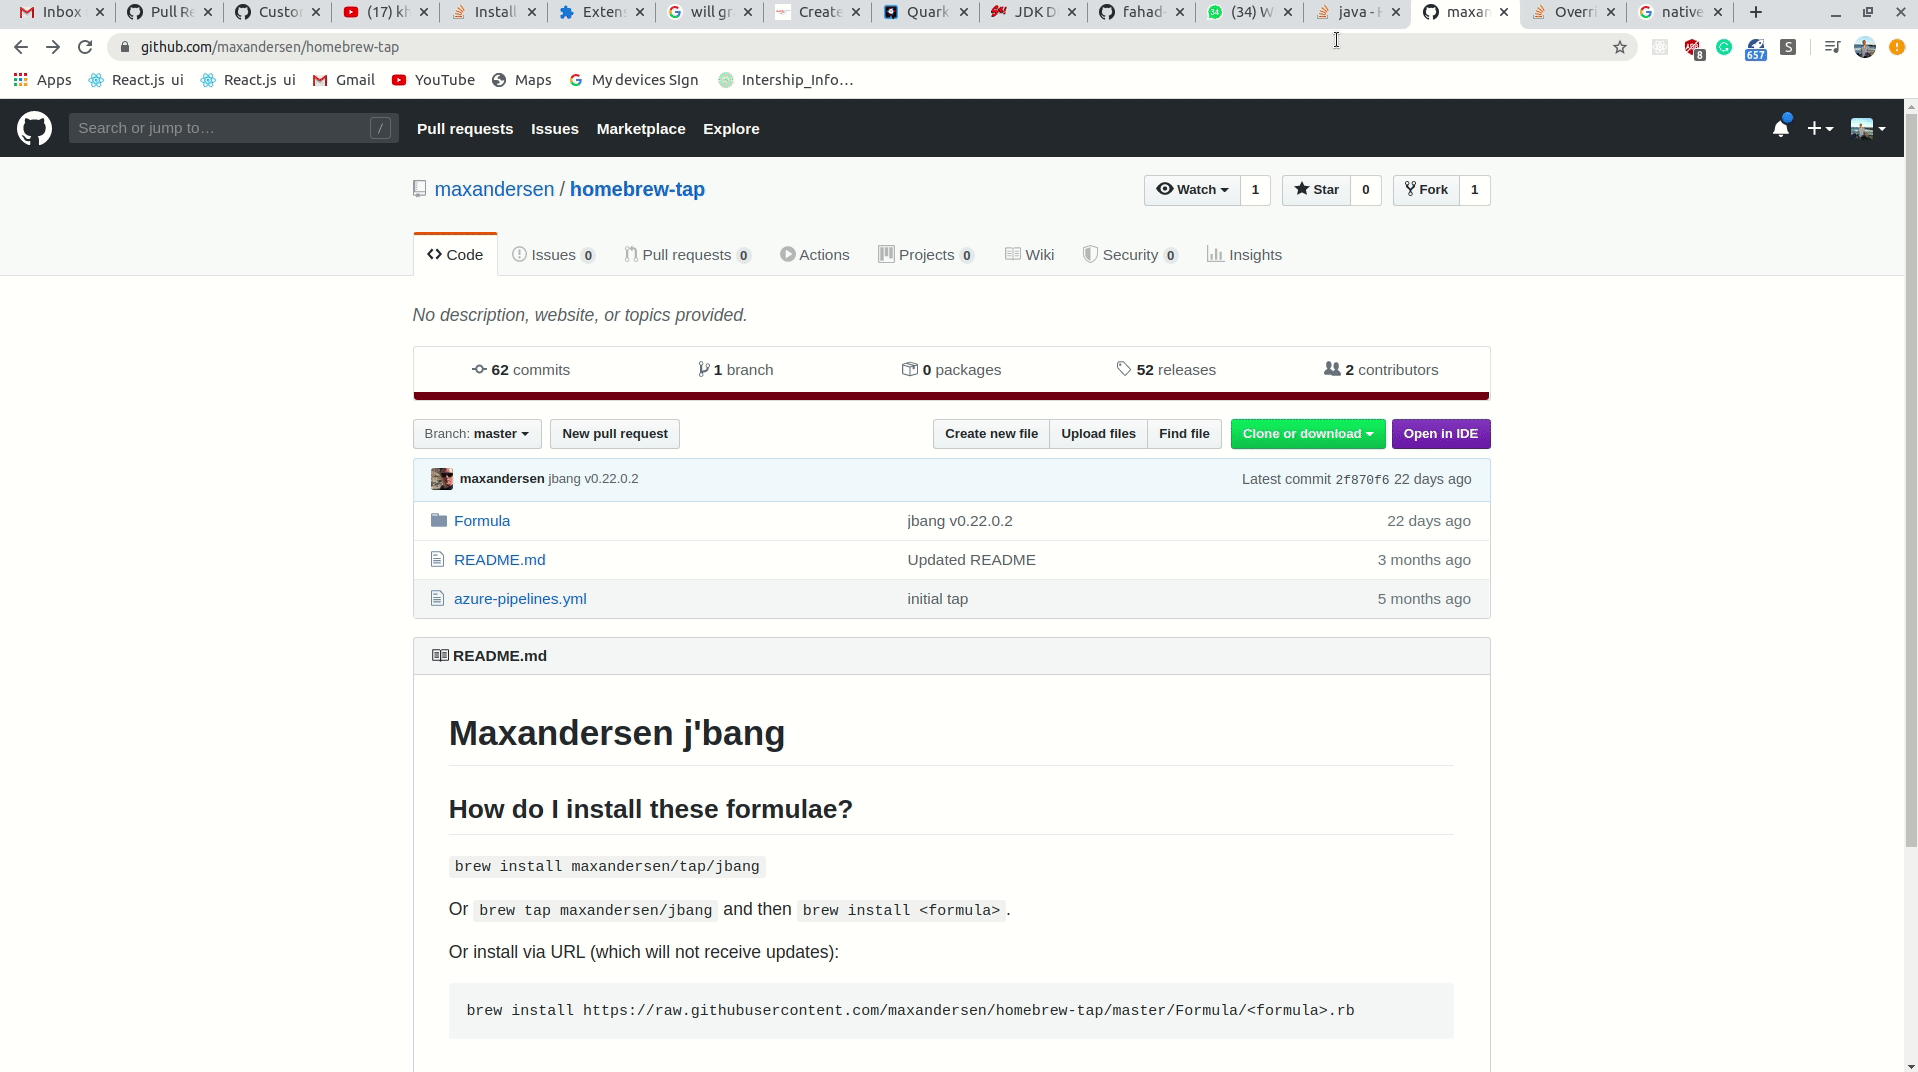
Task: Open the latest commit 2f870f6
Action: [1362, 480]
